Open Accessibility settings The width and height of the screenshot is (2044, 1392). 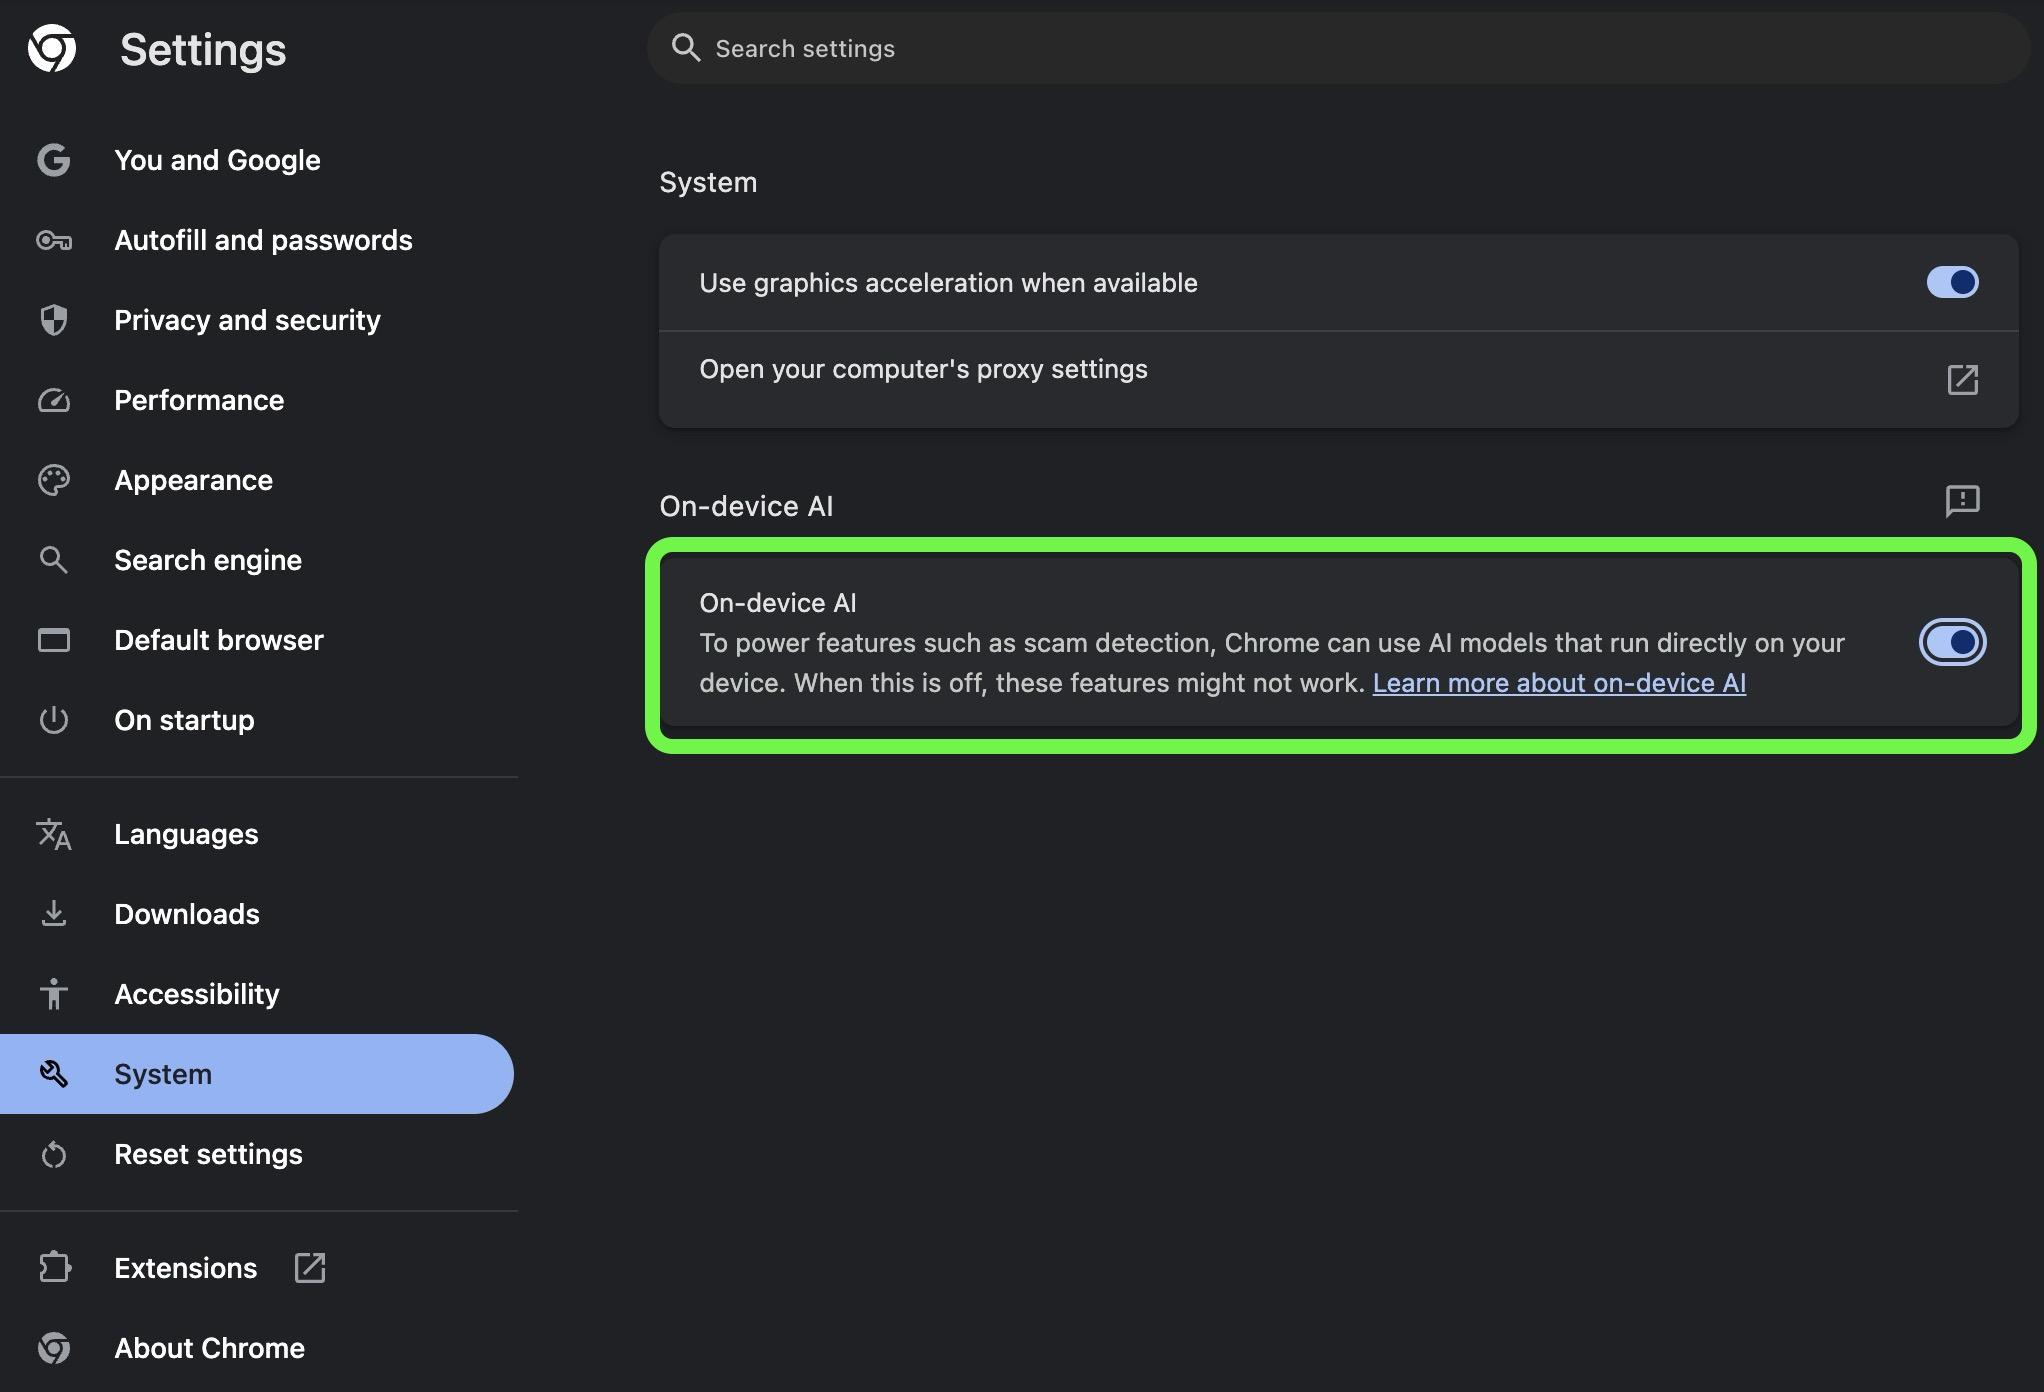[257, 994]
